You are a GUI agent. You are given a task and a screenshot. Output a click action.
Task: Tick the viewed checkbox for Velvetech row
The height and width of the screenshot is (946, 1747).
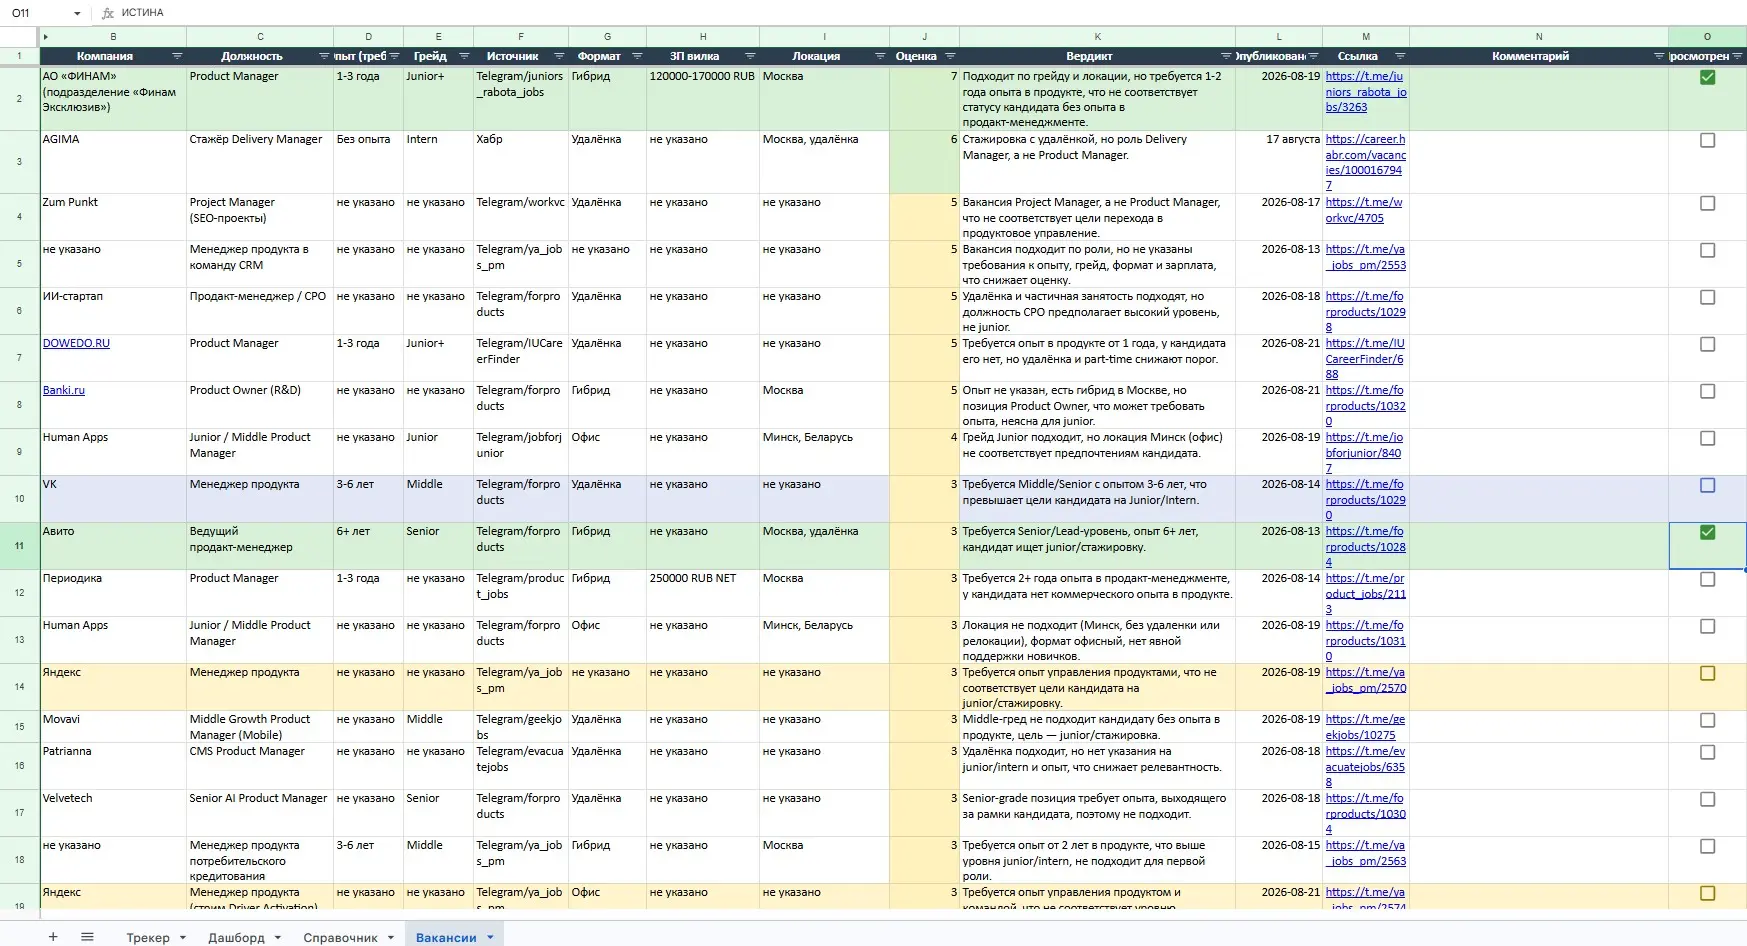click(1707, 799)
